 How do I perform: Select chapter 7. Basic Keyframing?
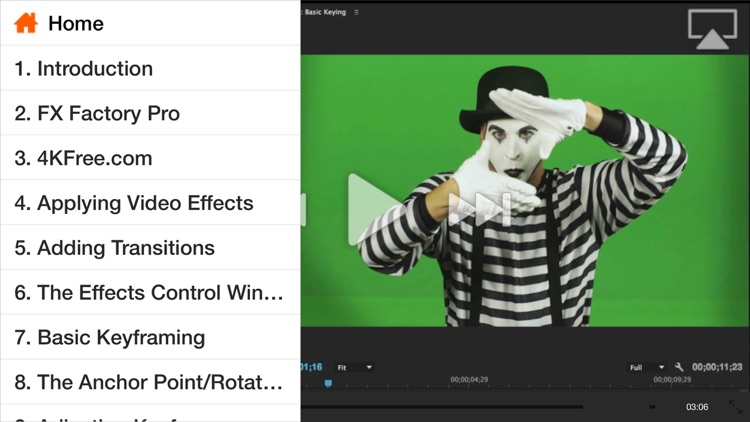[150, 337]
